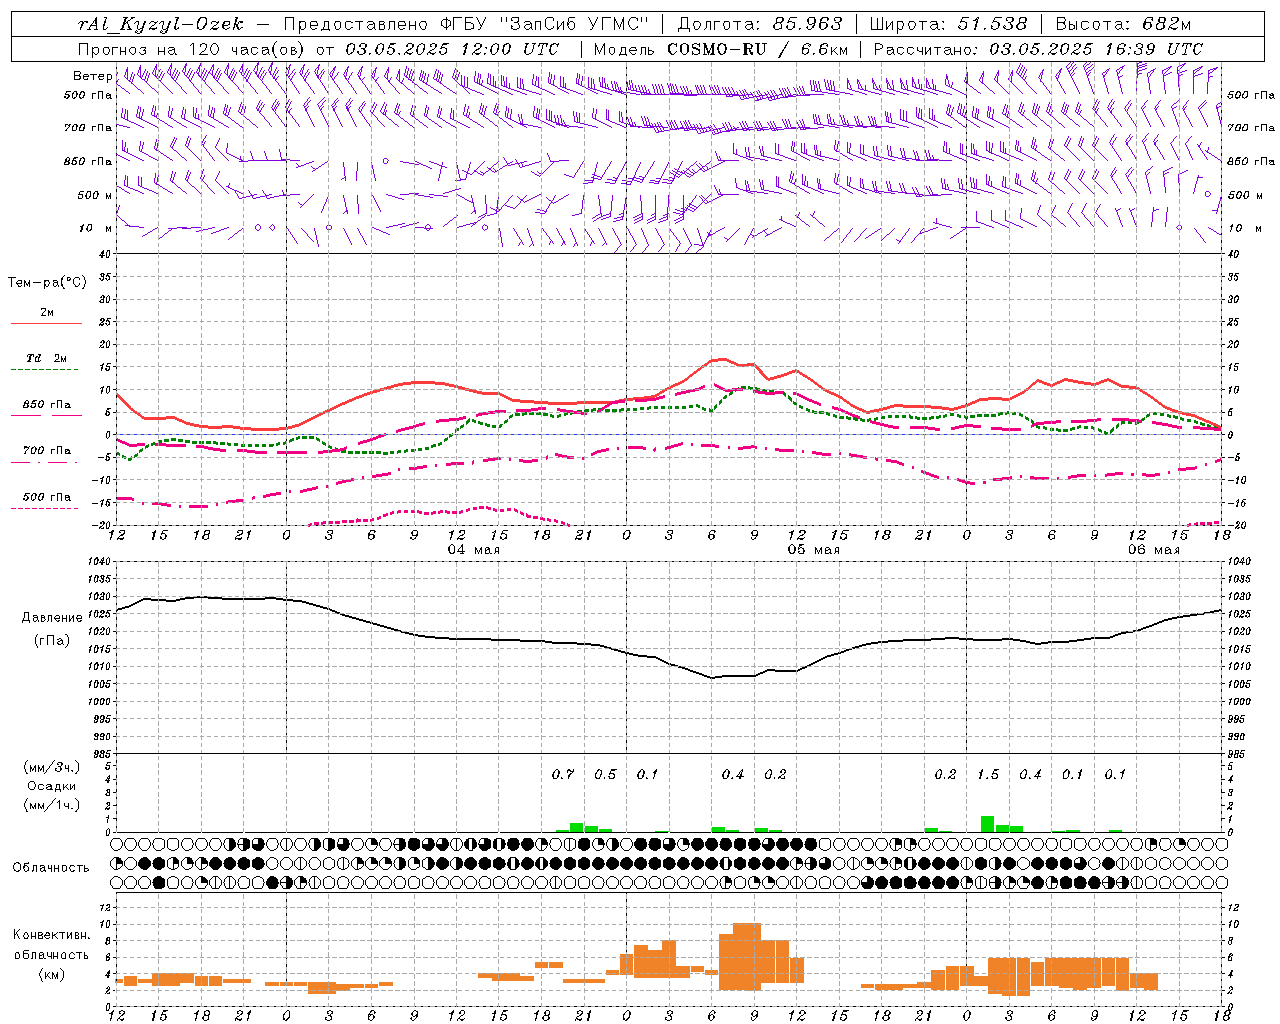Click the 04 мая date label
Image resolution: width=1280 pixels, height=1024 pixels.
click(x=473, y=550)
